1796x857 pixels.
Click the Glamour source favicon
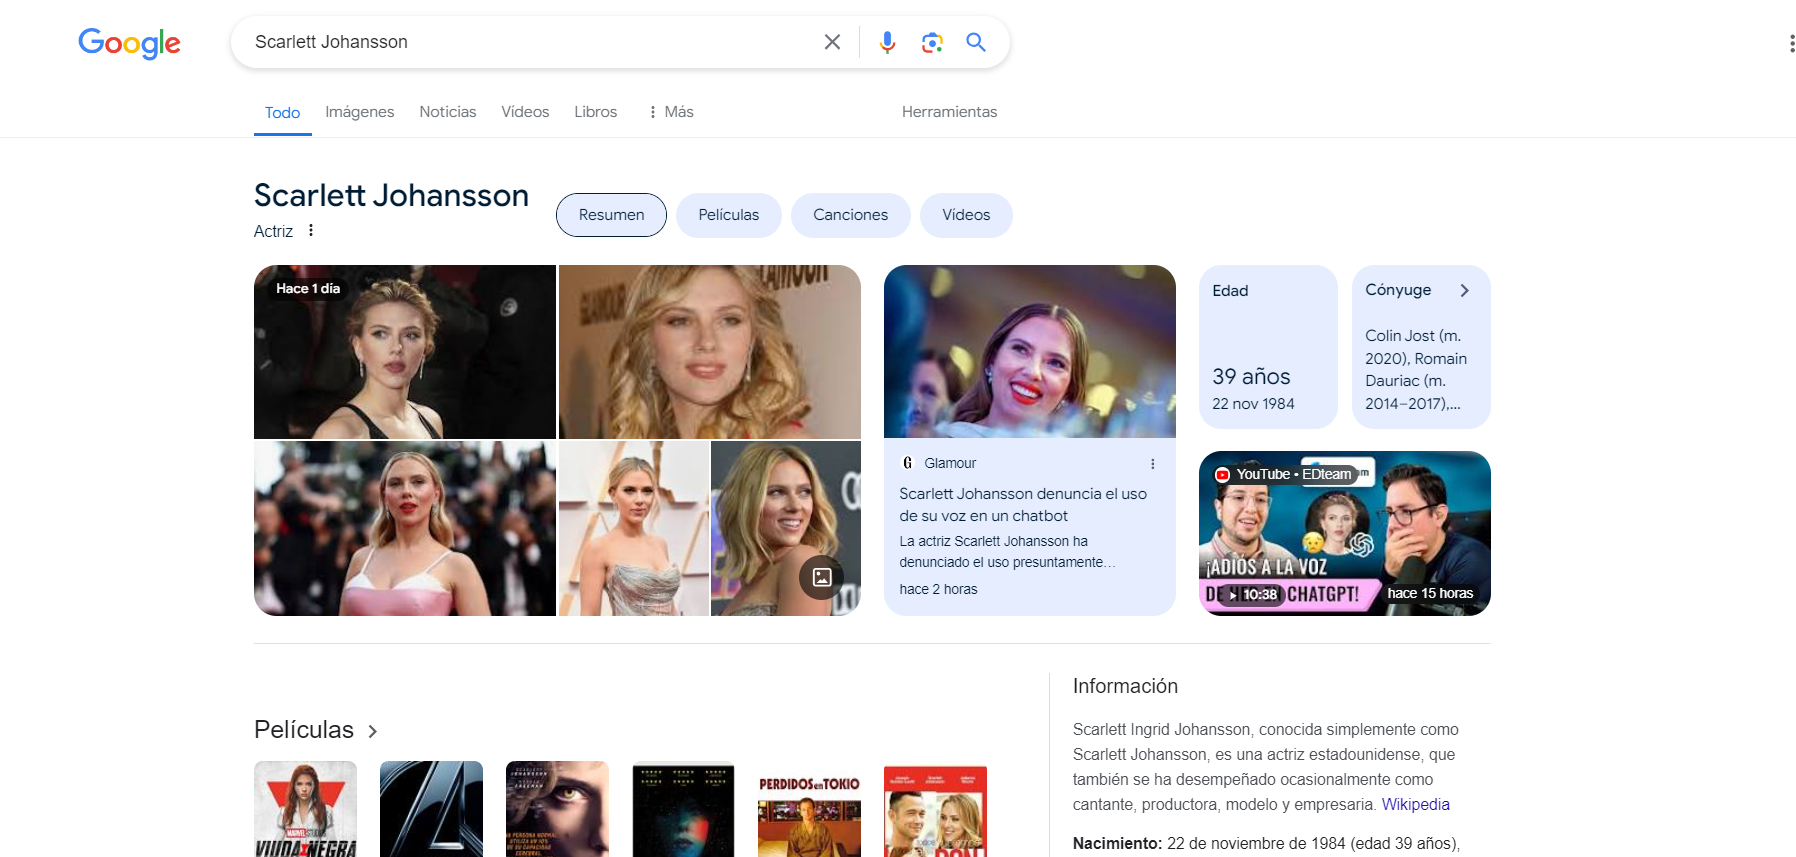click(x=907, y=463)
